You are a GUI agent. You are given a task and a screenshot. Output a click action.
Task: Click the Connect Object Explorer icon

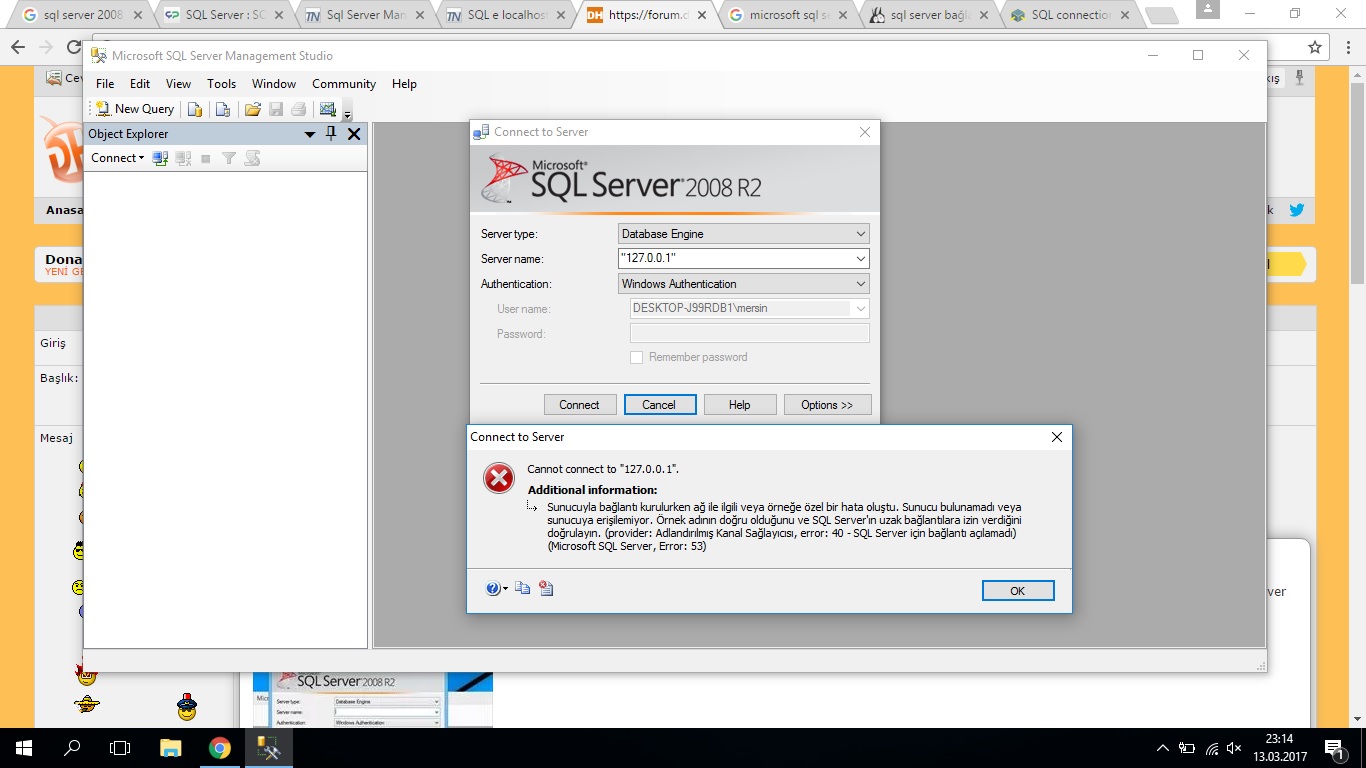pyautogui.click(x=160, y=158)
